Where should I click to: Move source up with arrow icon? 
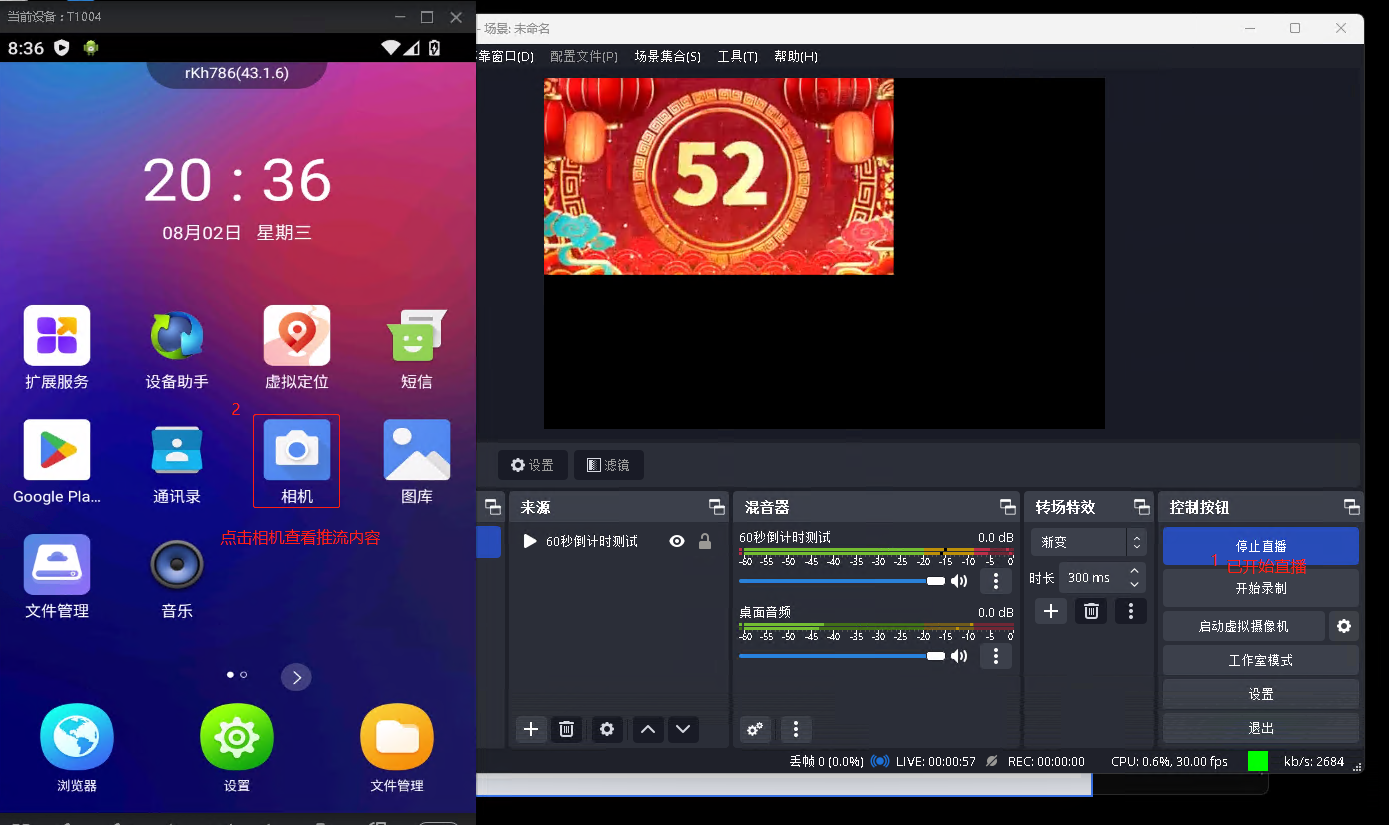tap(648, 729)
